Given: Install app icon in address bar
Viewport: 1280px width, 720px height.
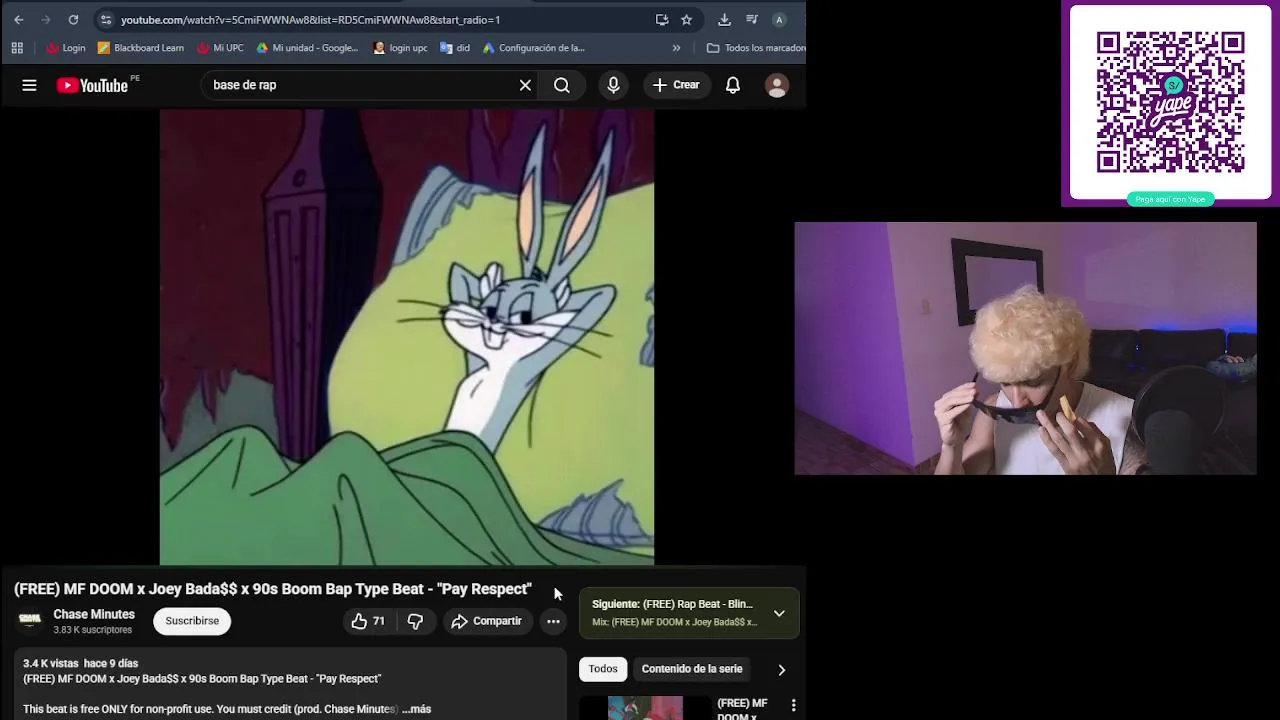Looking at the screenshot, I should pos(662,19).
